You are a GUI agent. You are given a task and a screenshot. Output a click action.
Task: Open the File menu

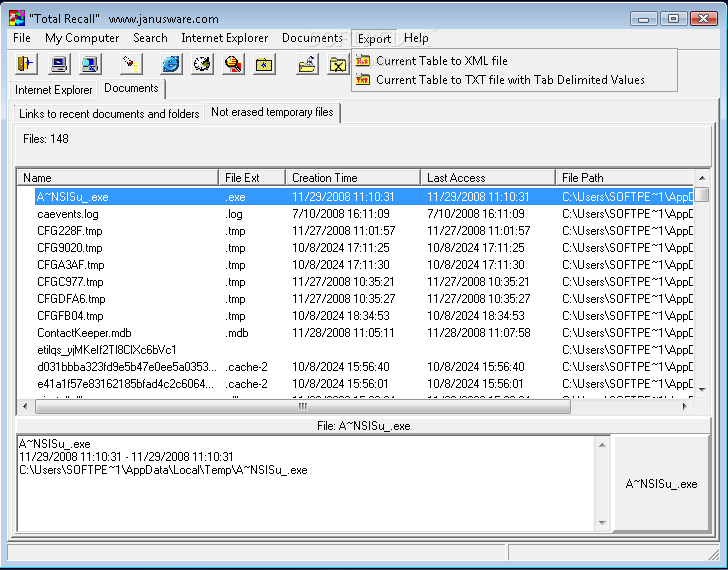click(x=22, y=38)
